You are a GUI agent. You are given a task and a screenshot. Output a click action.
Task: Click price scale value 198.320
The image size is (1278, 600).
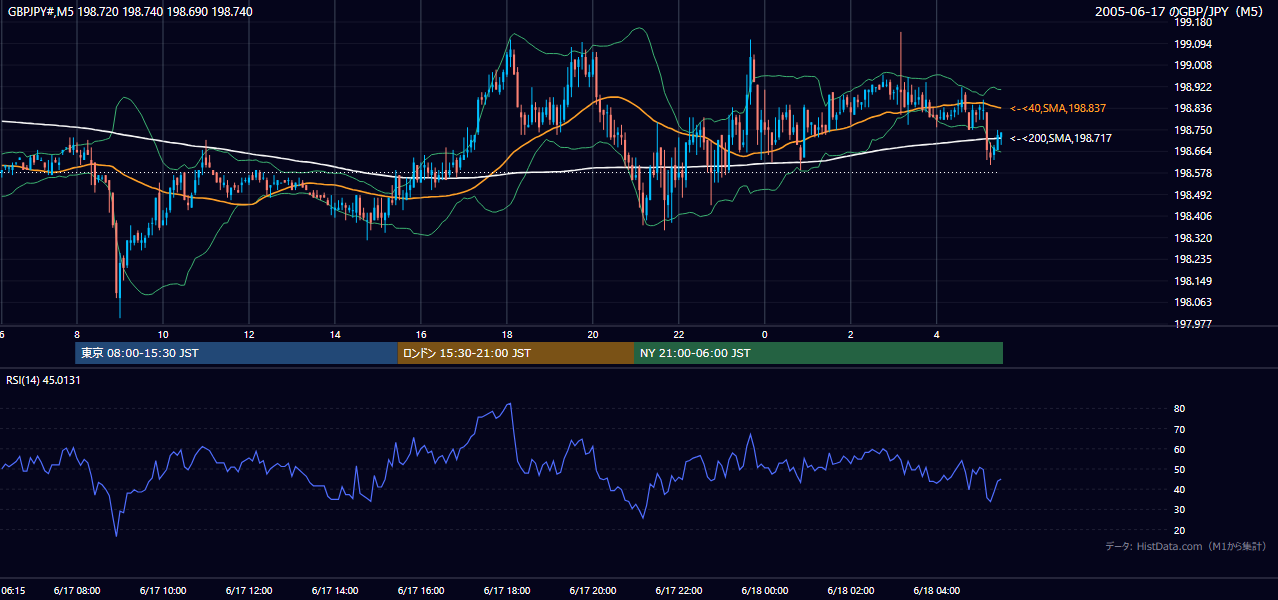(1193, 238)
